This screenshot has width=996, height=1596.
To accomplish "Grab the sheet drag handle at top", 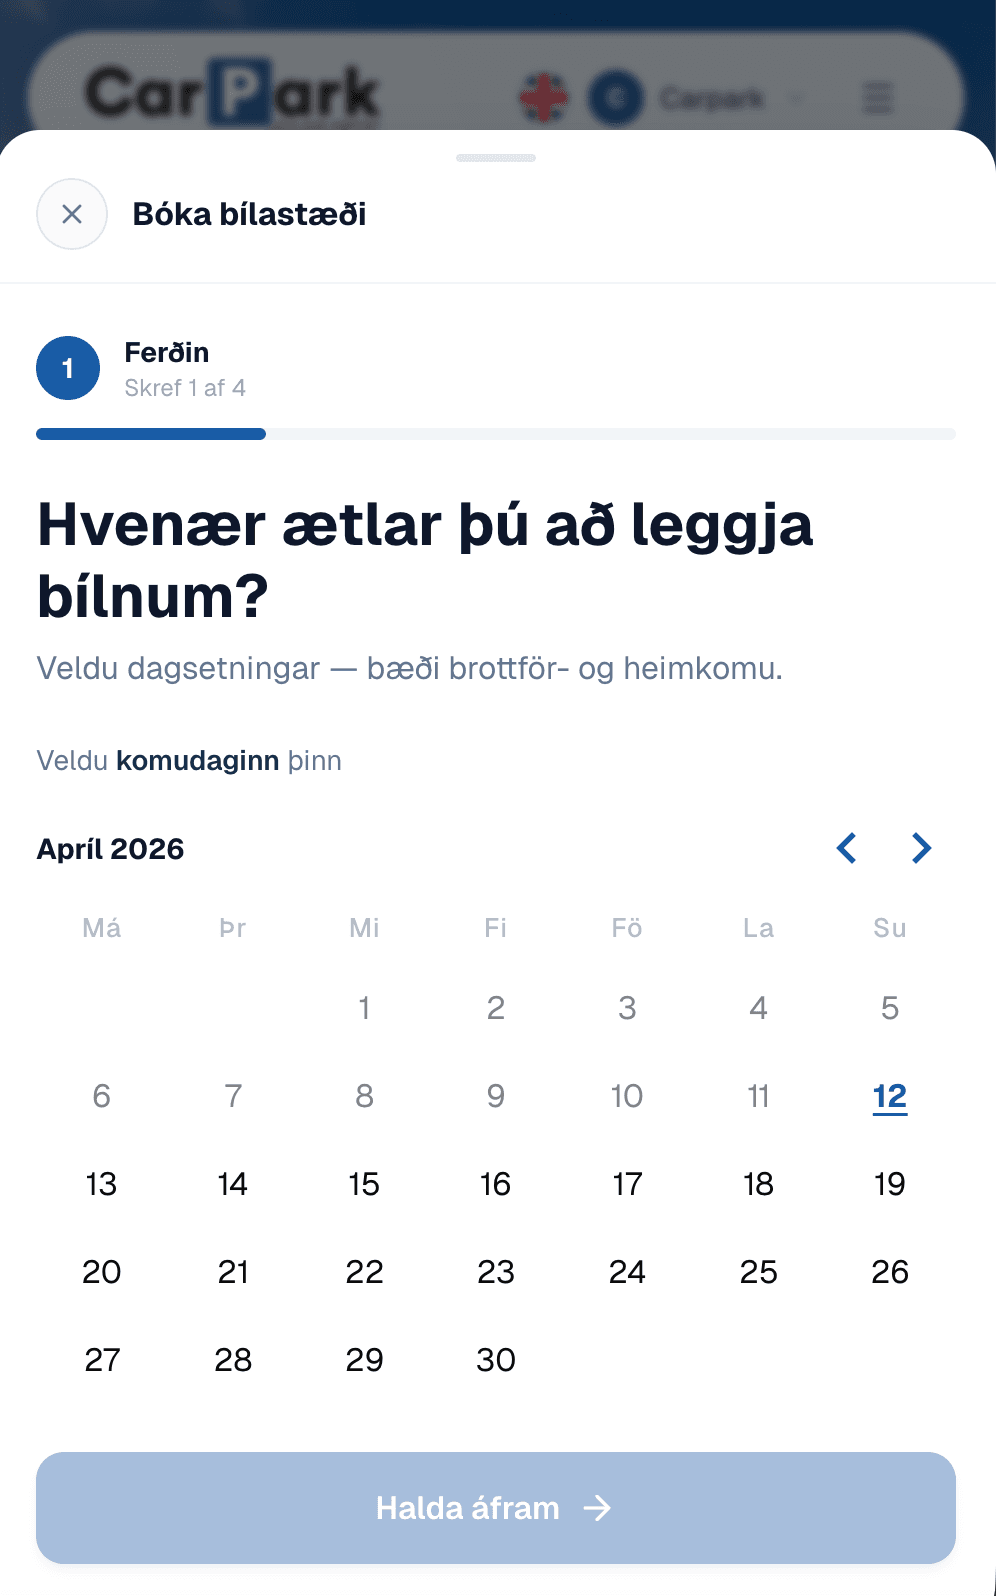I will pos(496,157).
